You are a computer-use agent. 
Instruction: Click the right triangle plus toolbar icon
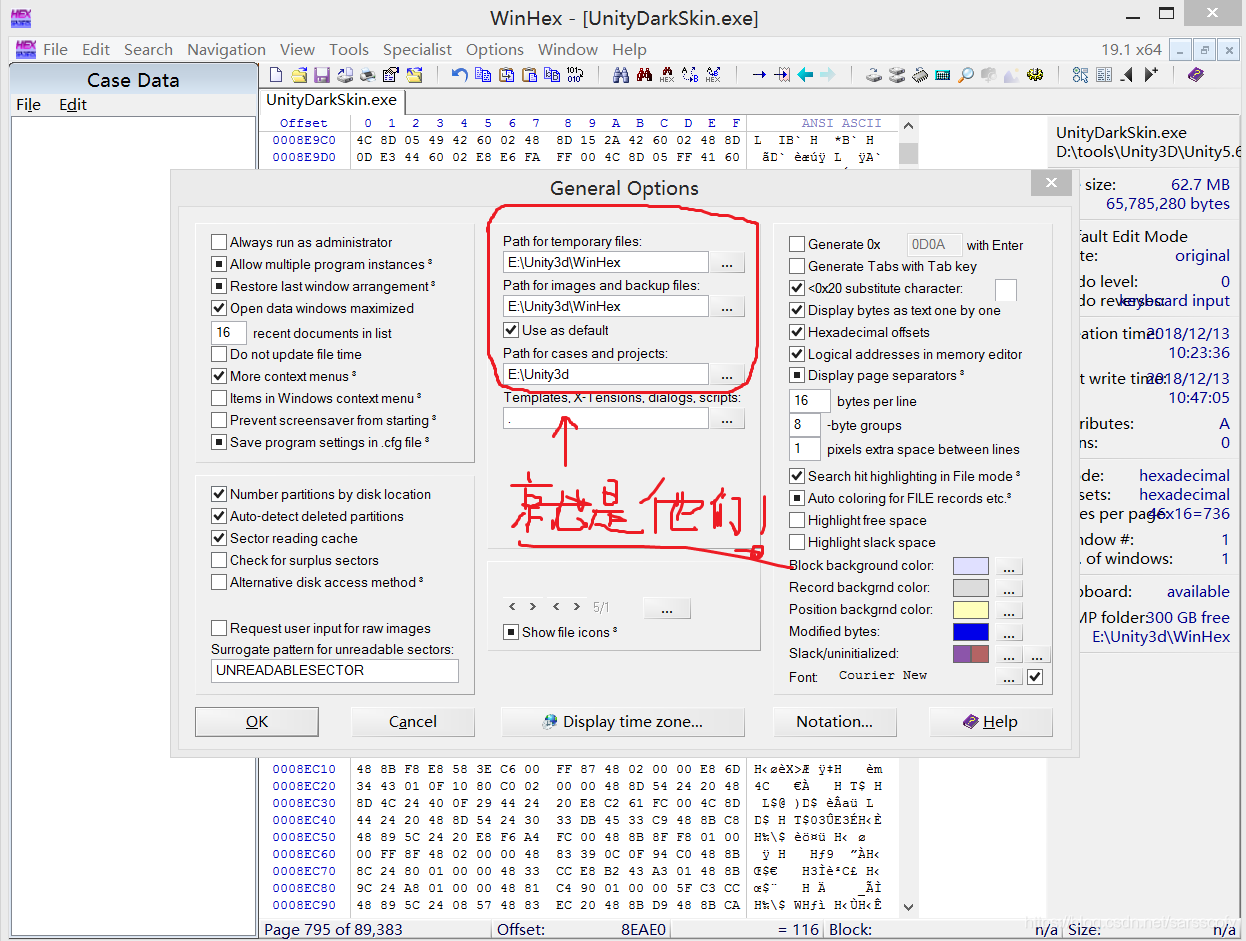pos(1151,75)
